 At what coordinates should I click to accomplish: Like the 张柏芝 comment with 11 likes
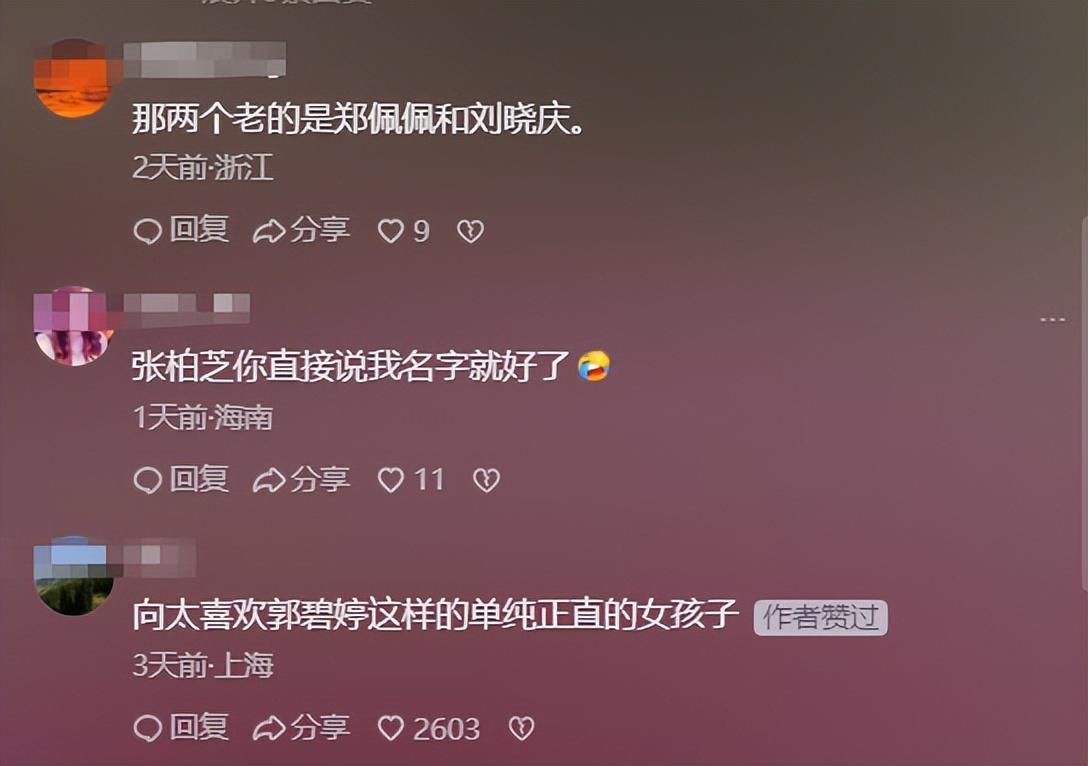click(x=411, y=479)
